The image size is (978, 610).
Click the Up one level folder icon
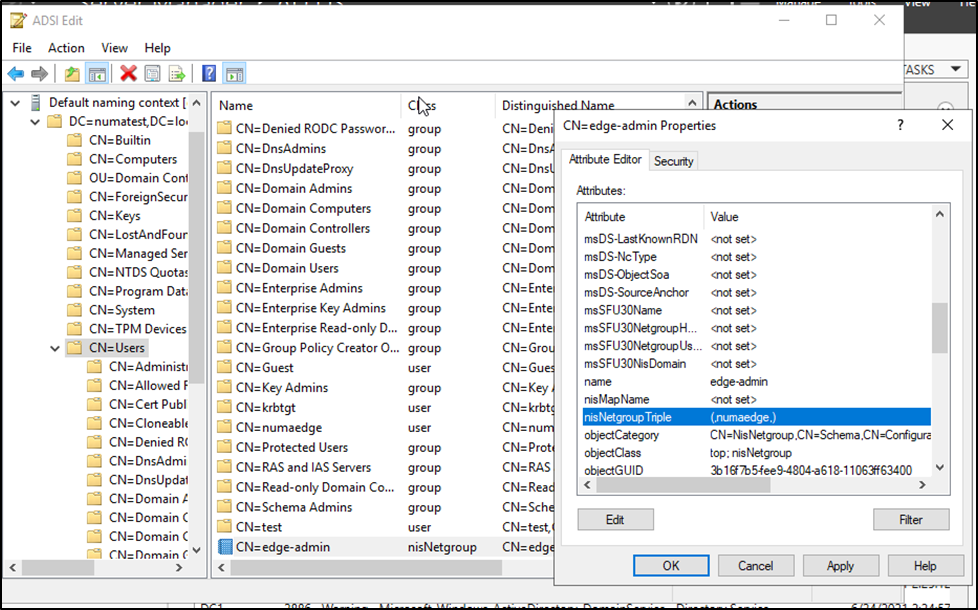click(x=71, y=74)
